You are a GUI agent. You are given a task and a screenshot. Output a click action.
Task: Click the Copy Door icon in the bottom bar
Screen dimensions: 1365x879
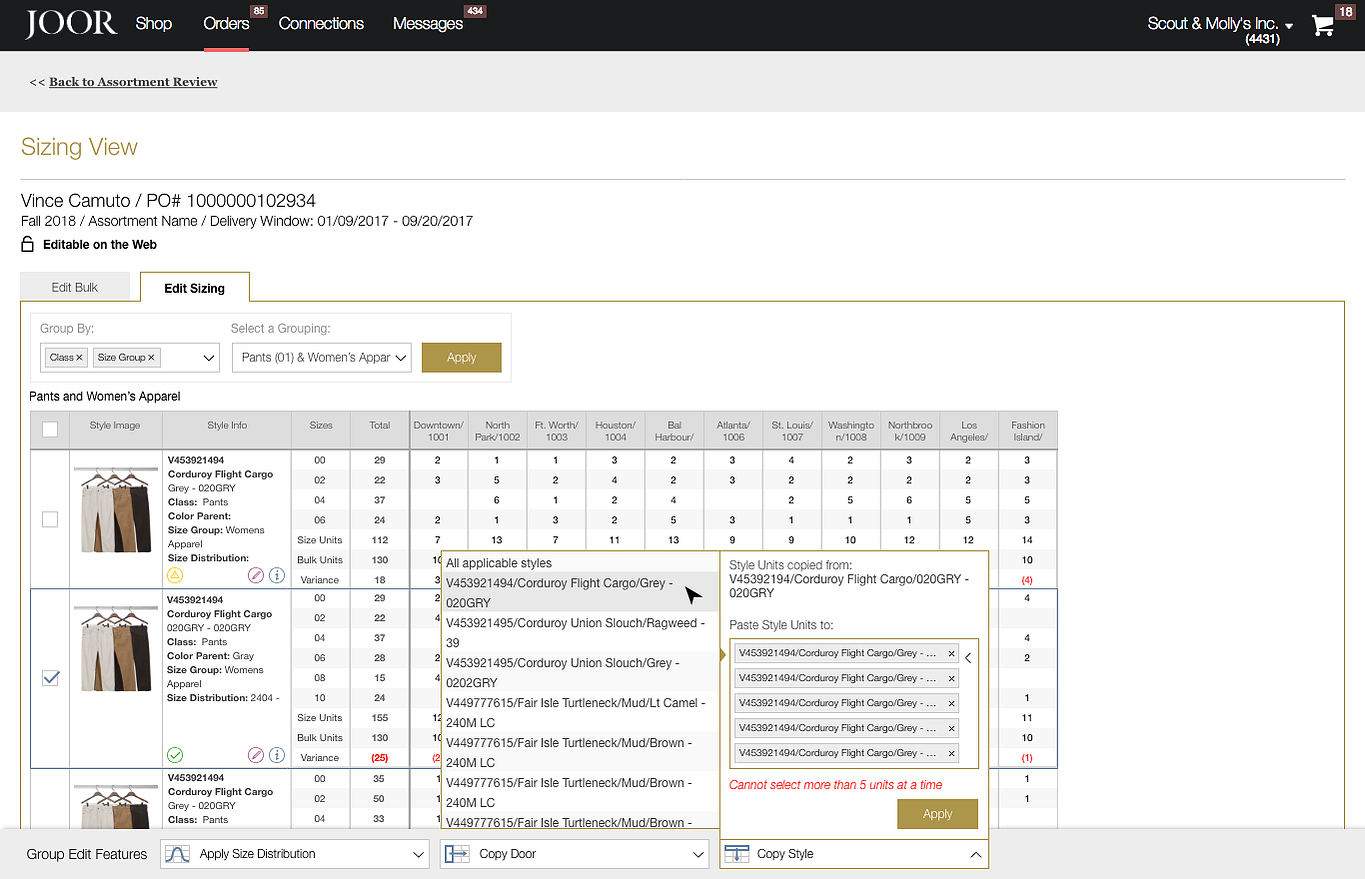457,854
